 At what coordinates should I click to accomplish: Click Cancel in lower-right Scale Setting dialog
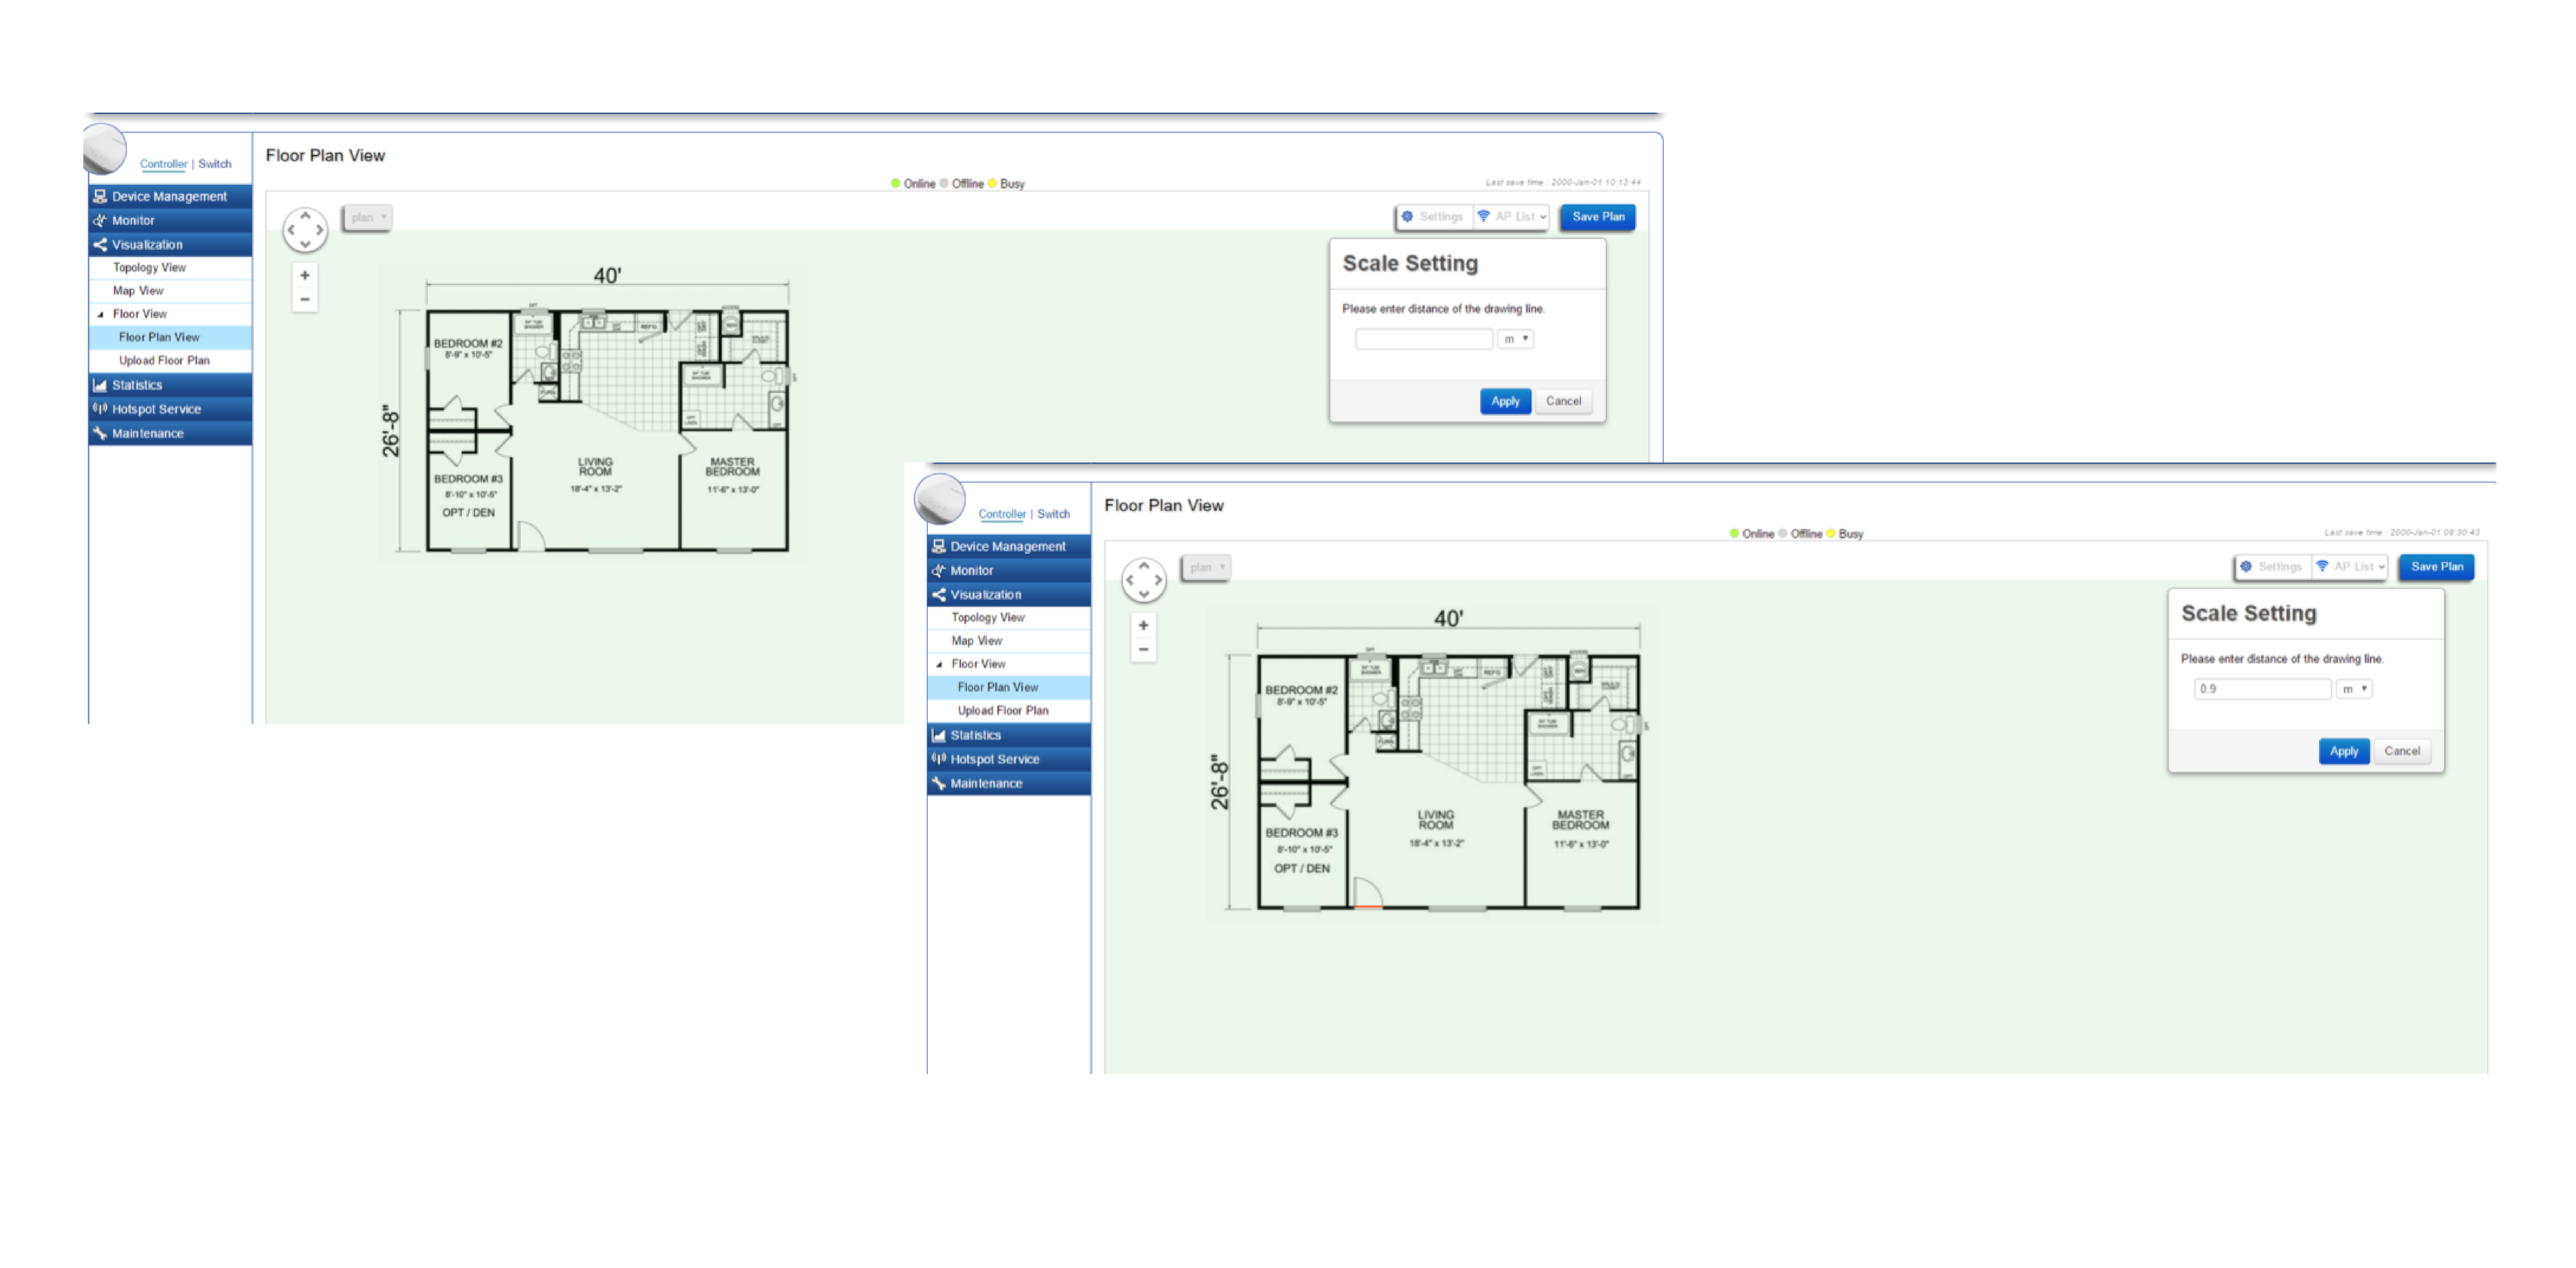[2403, 751]
